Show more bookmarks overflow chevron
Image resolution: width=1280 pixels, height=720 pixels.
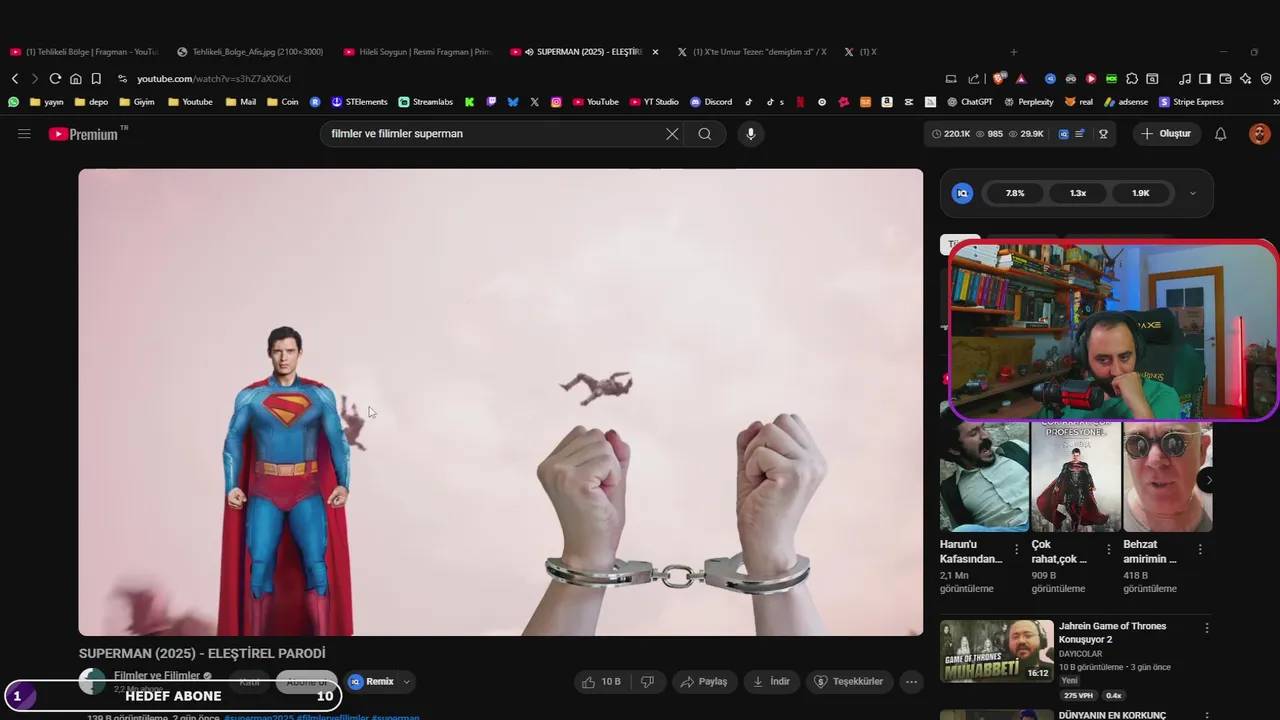coord(1275,102)
